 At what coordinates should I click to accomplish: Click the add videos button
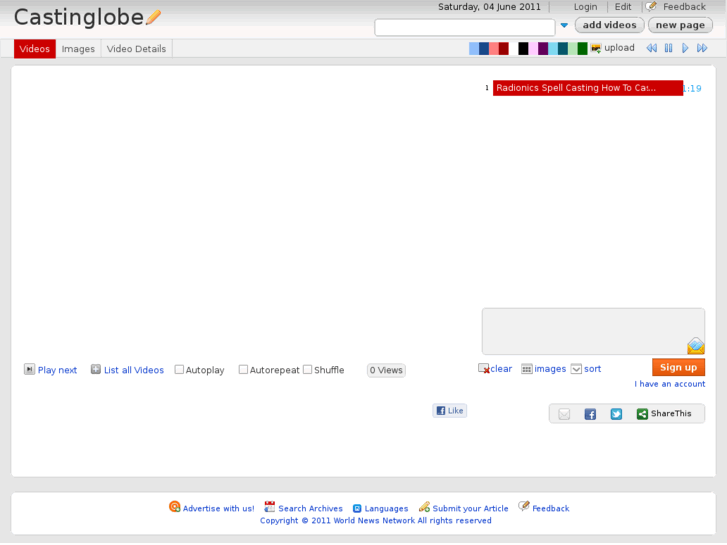(609, 25)
